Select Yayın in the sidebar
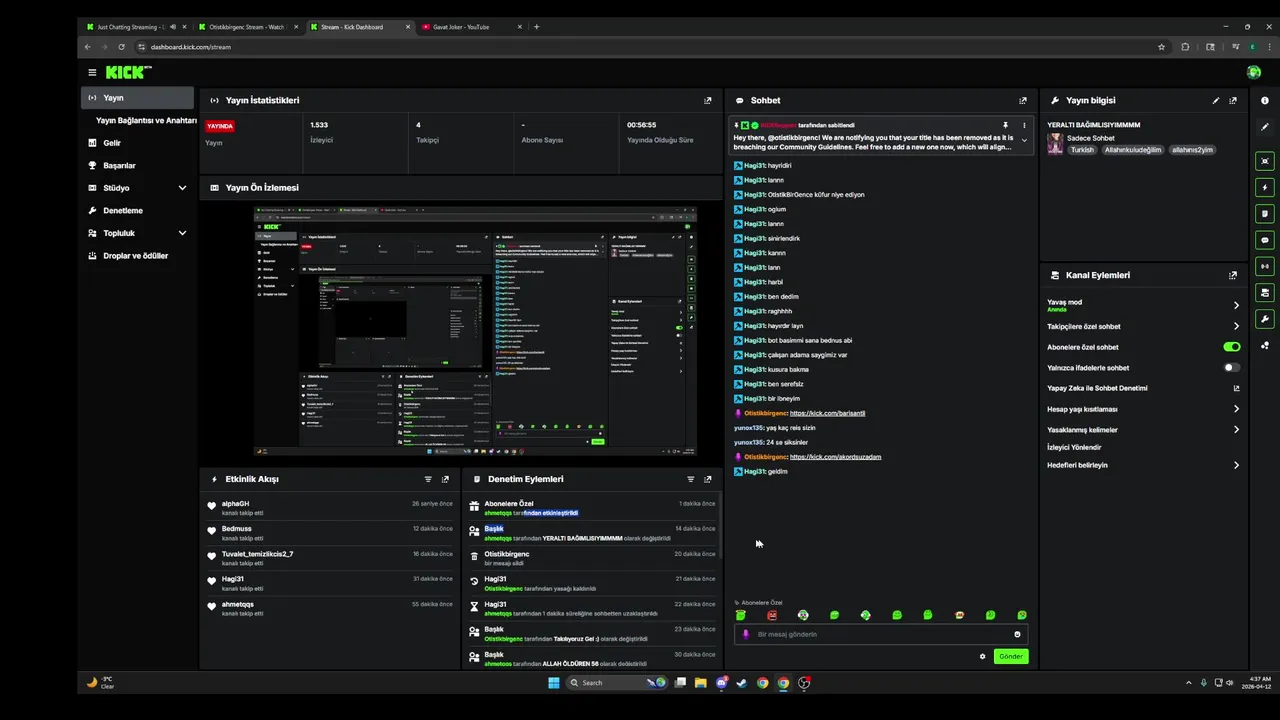The height and width of the screenshot is (720, 1280). coord(137,98)
